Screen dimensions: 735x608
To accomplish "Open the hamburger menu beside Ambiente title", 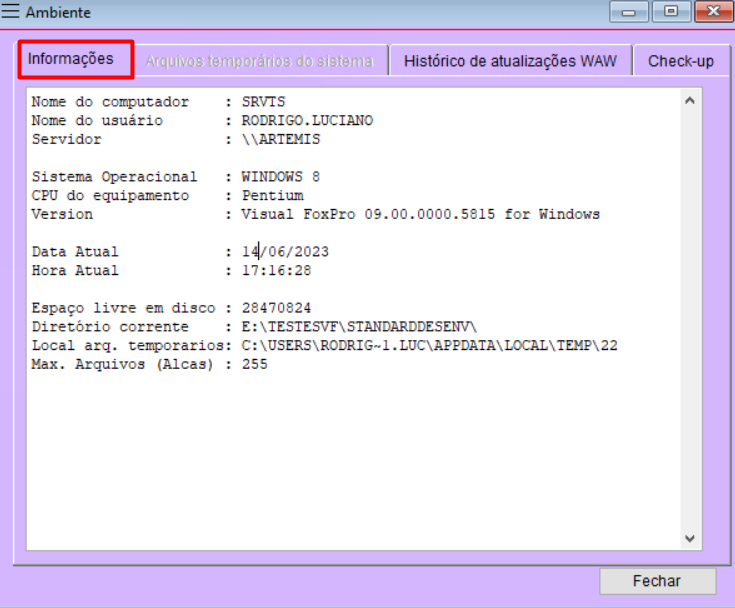I will click(12, 13).
